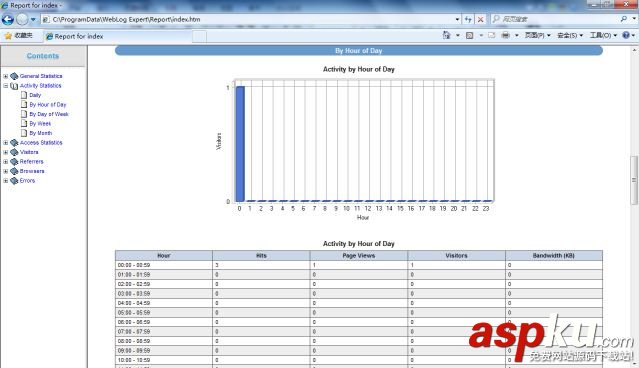639x368 pixels.
Task: Click the blue Help question mark icon
Action: (626, 35)
